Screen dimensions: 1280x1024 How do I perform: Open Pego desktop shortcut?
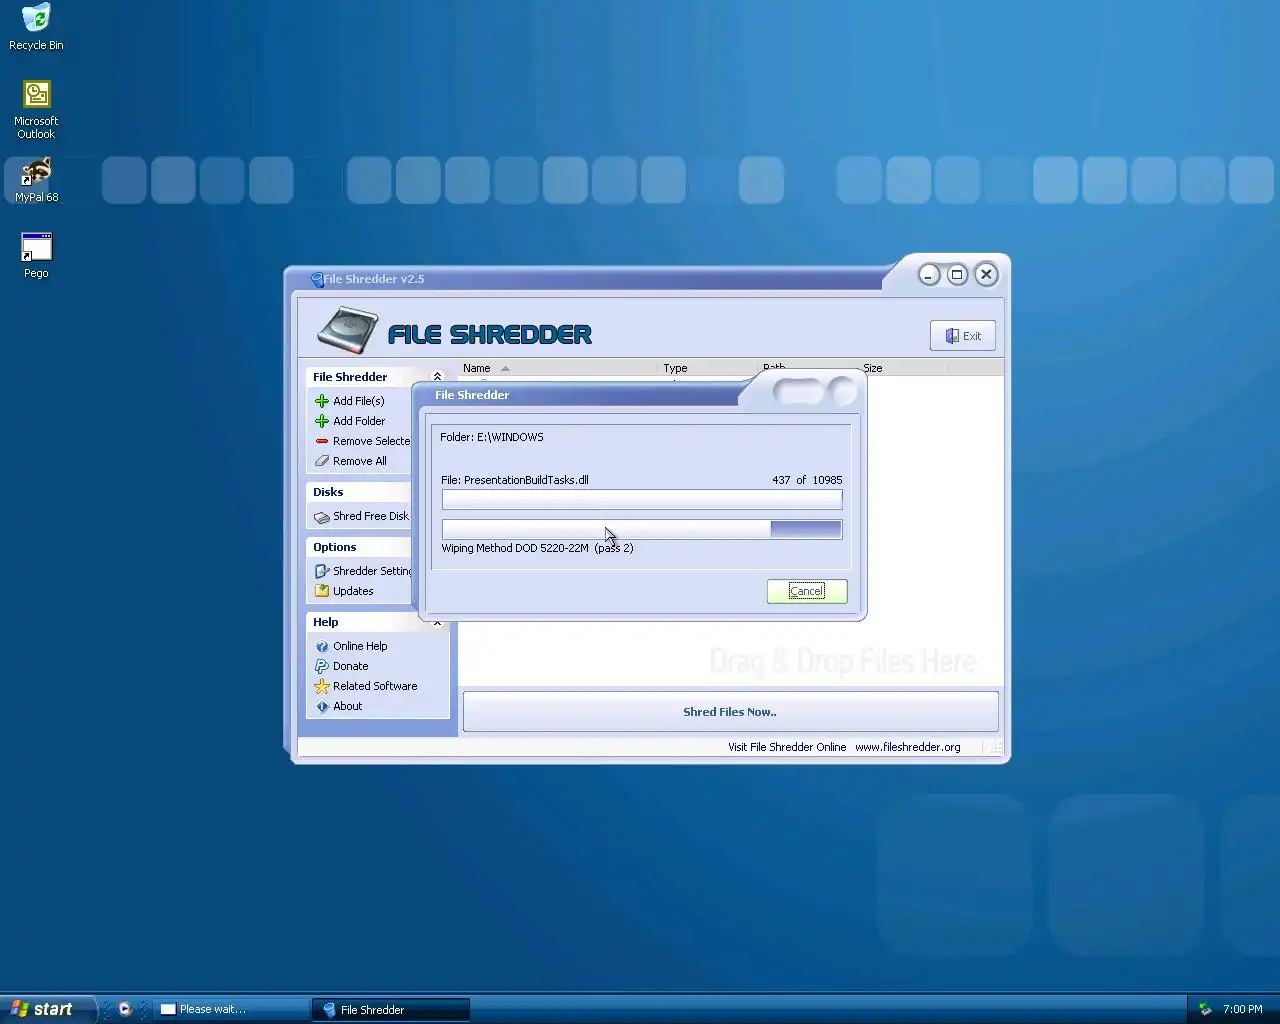click(36, 255)
